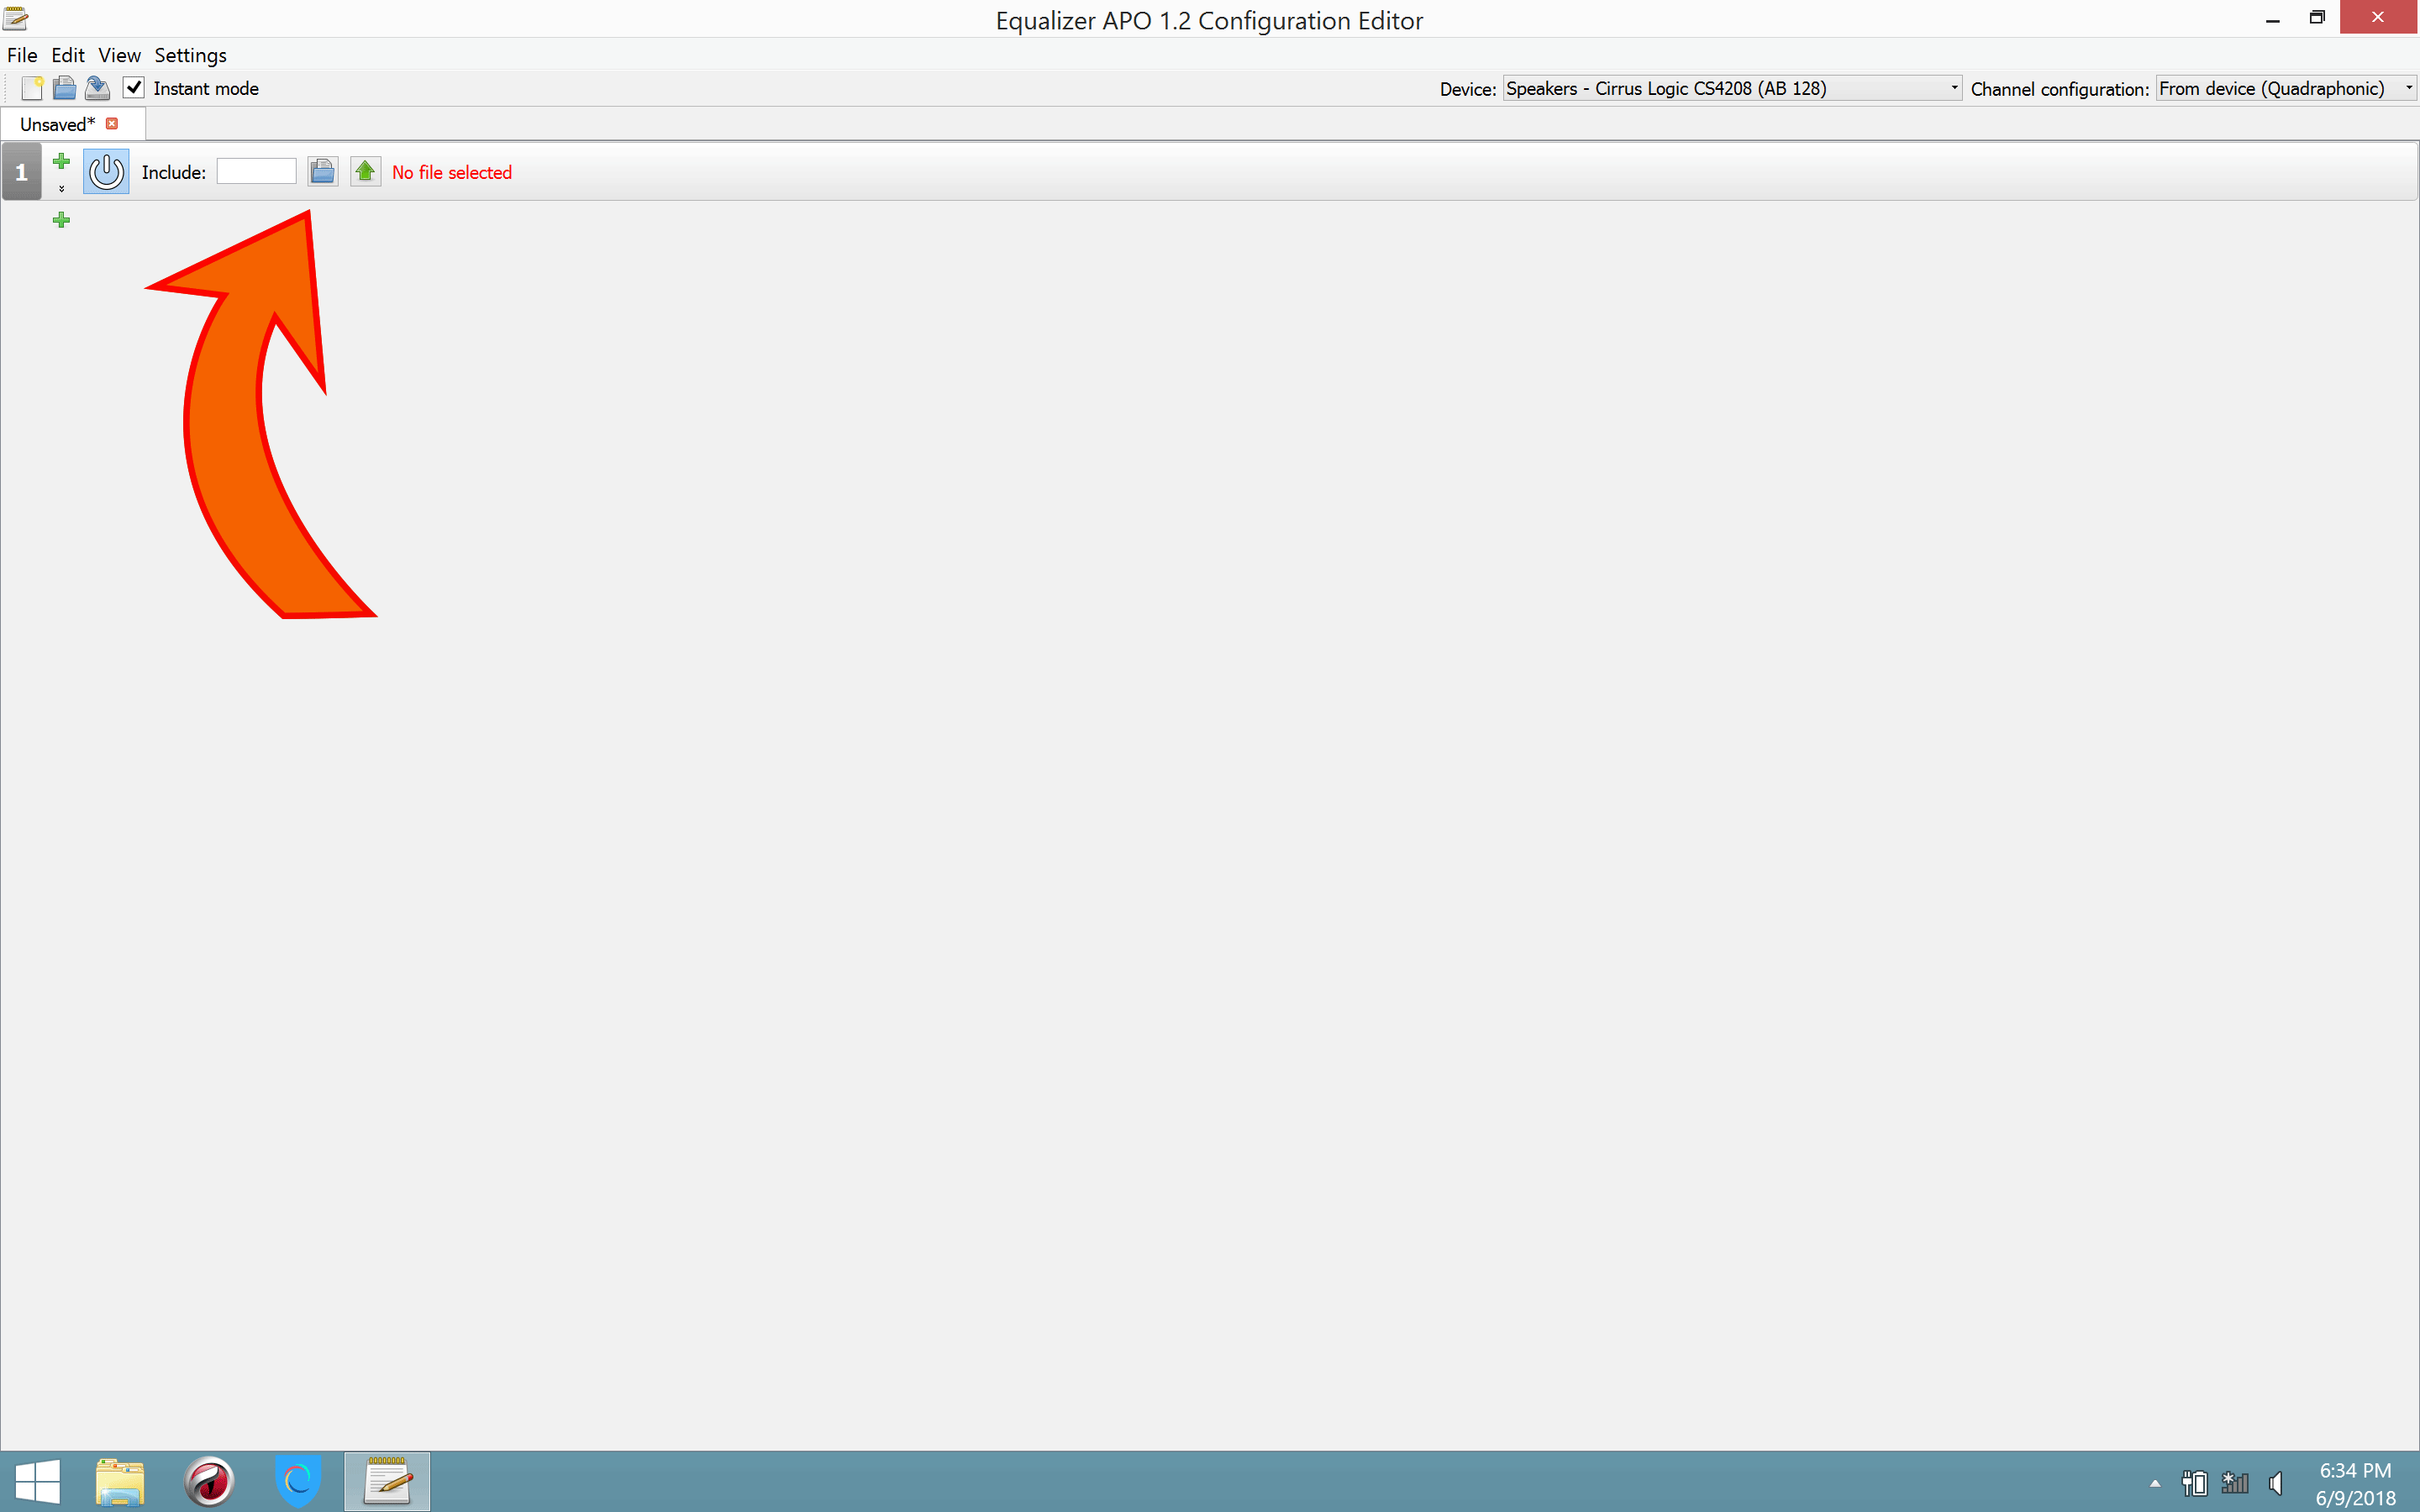Image resolution: width=2420 pixels, height=1512 pixels.
Task: Click the Open file toolbar icon
Action: [64, 88]
